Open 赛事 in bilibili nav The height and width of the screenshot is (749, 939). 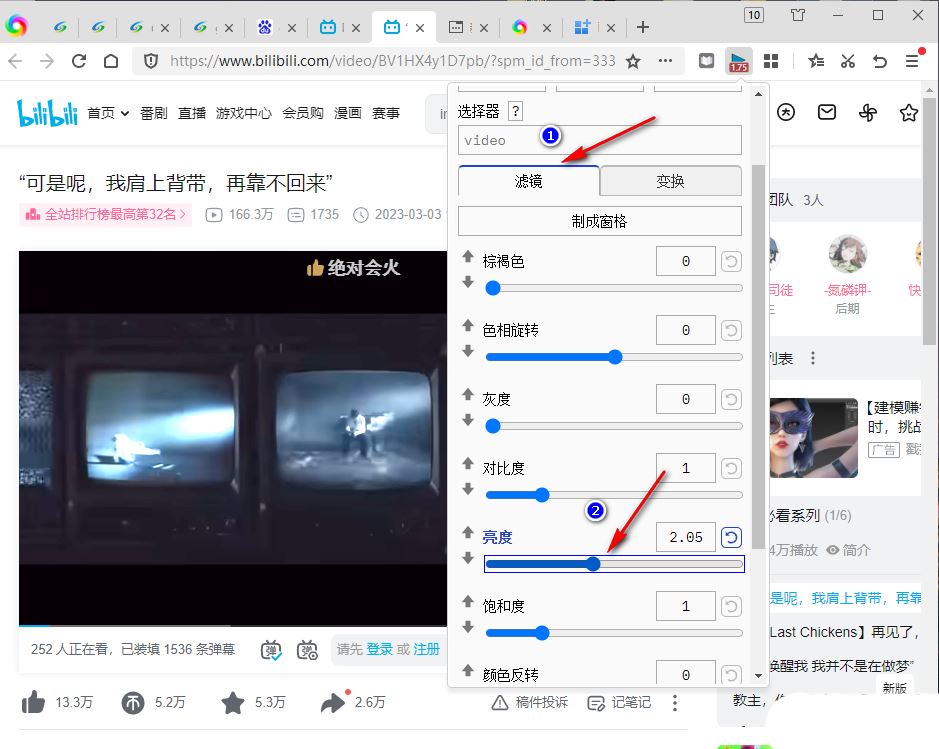pos(386,113)
